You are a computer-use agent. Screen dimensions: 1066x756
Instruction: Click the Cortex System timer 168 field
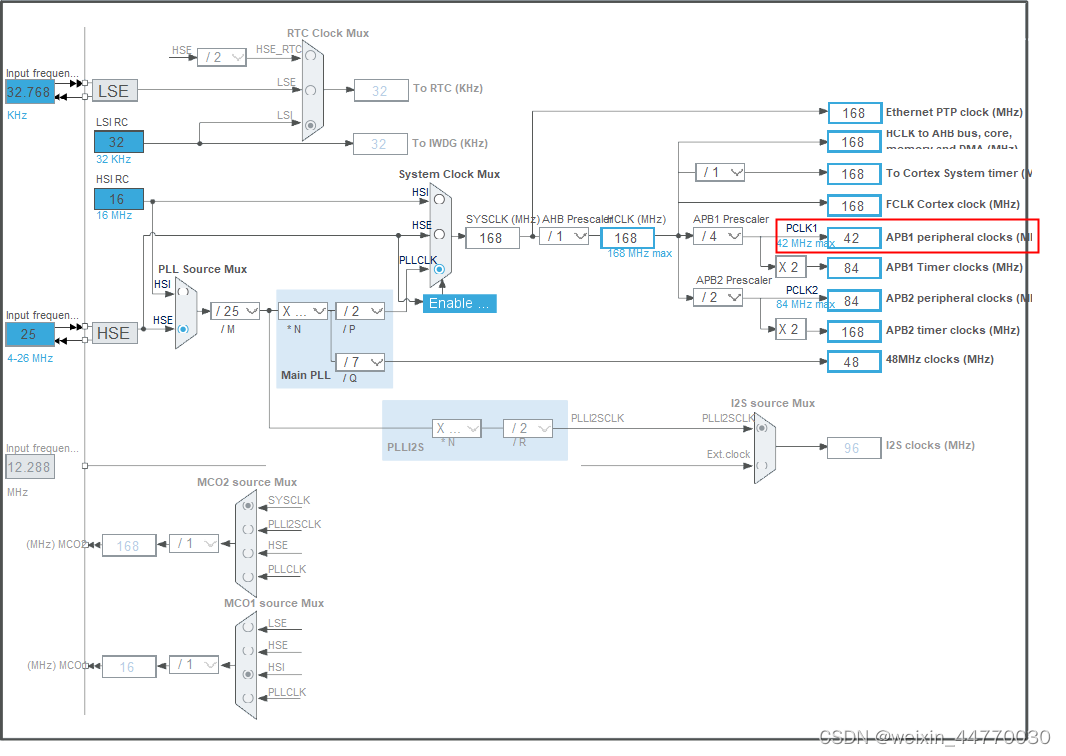pyautogui.click(x=855, y=174)
